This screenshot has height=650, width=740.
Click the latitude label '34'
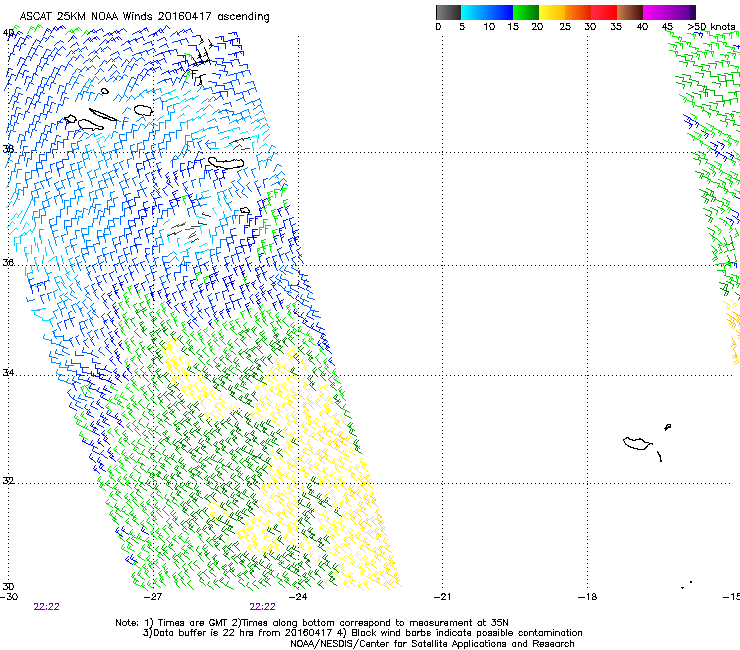(8, 373)
